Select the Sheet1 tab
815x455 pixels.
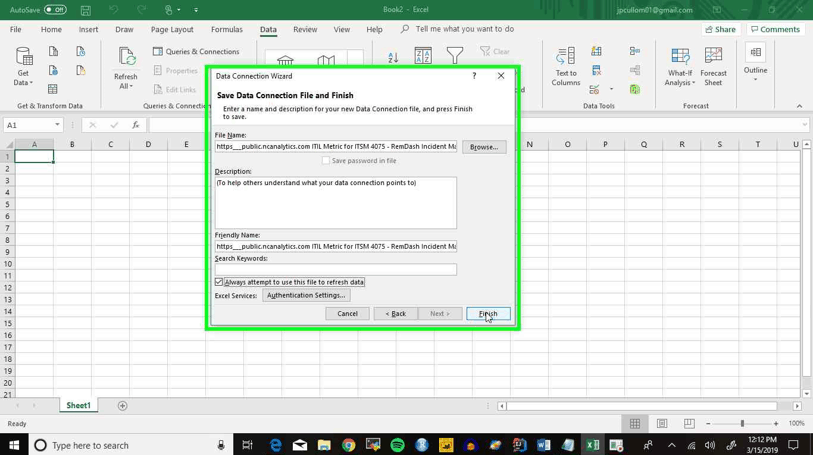tap(78, 405)
